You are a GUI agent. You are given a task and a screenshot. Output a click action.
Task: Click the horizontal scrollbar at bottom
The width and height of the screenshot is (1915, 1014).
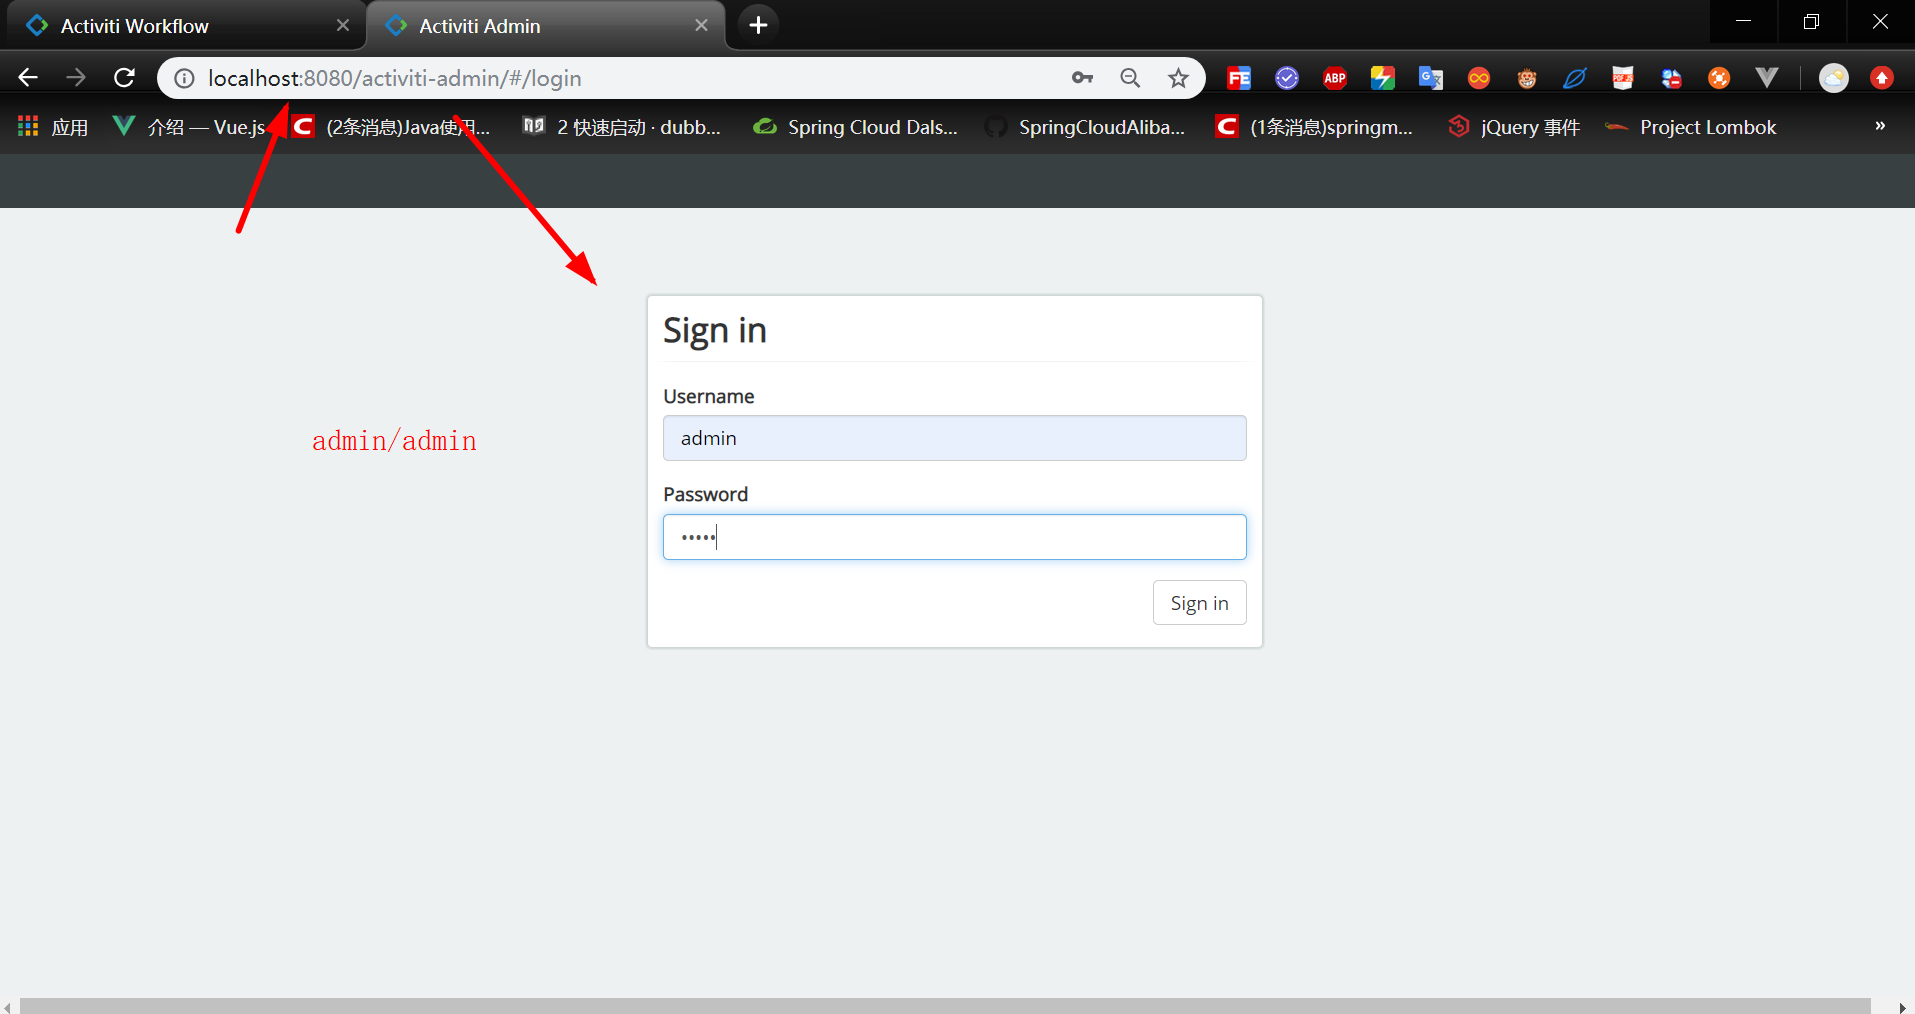tap(945, 1006)
